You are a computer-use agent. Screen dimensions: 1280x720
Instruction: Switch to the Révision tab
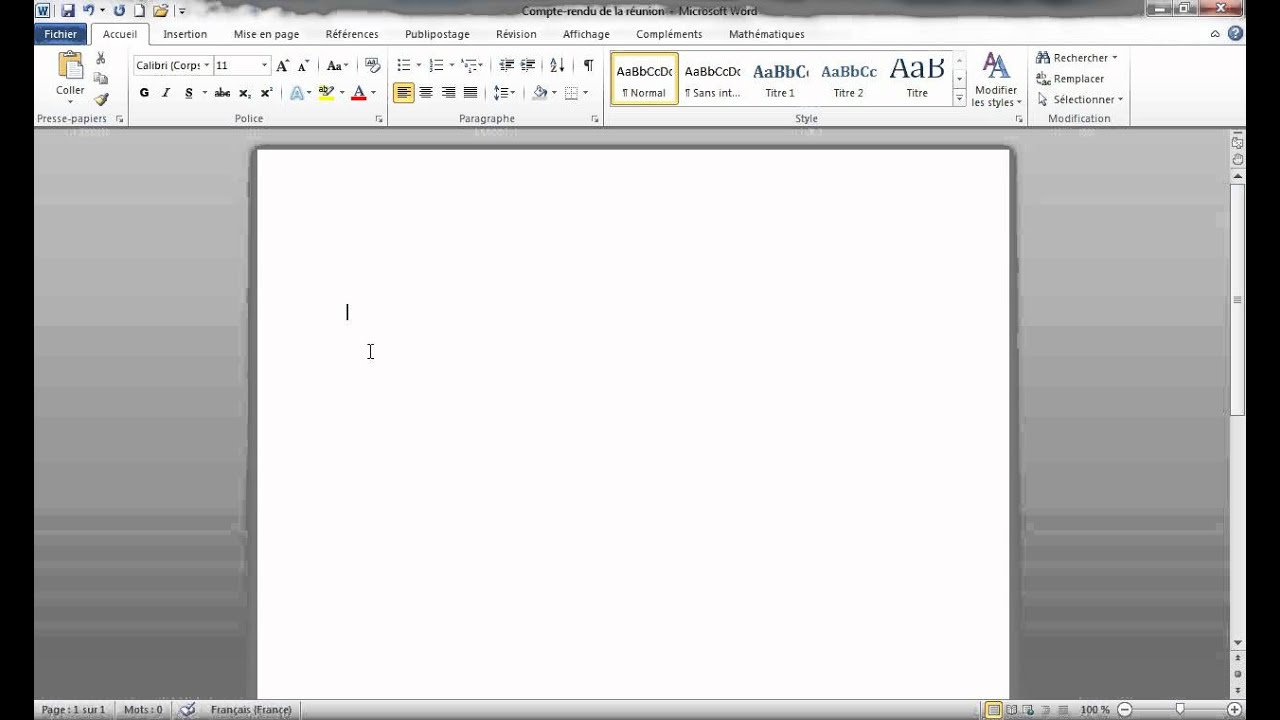(516, 34)
